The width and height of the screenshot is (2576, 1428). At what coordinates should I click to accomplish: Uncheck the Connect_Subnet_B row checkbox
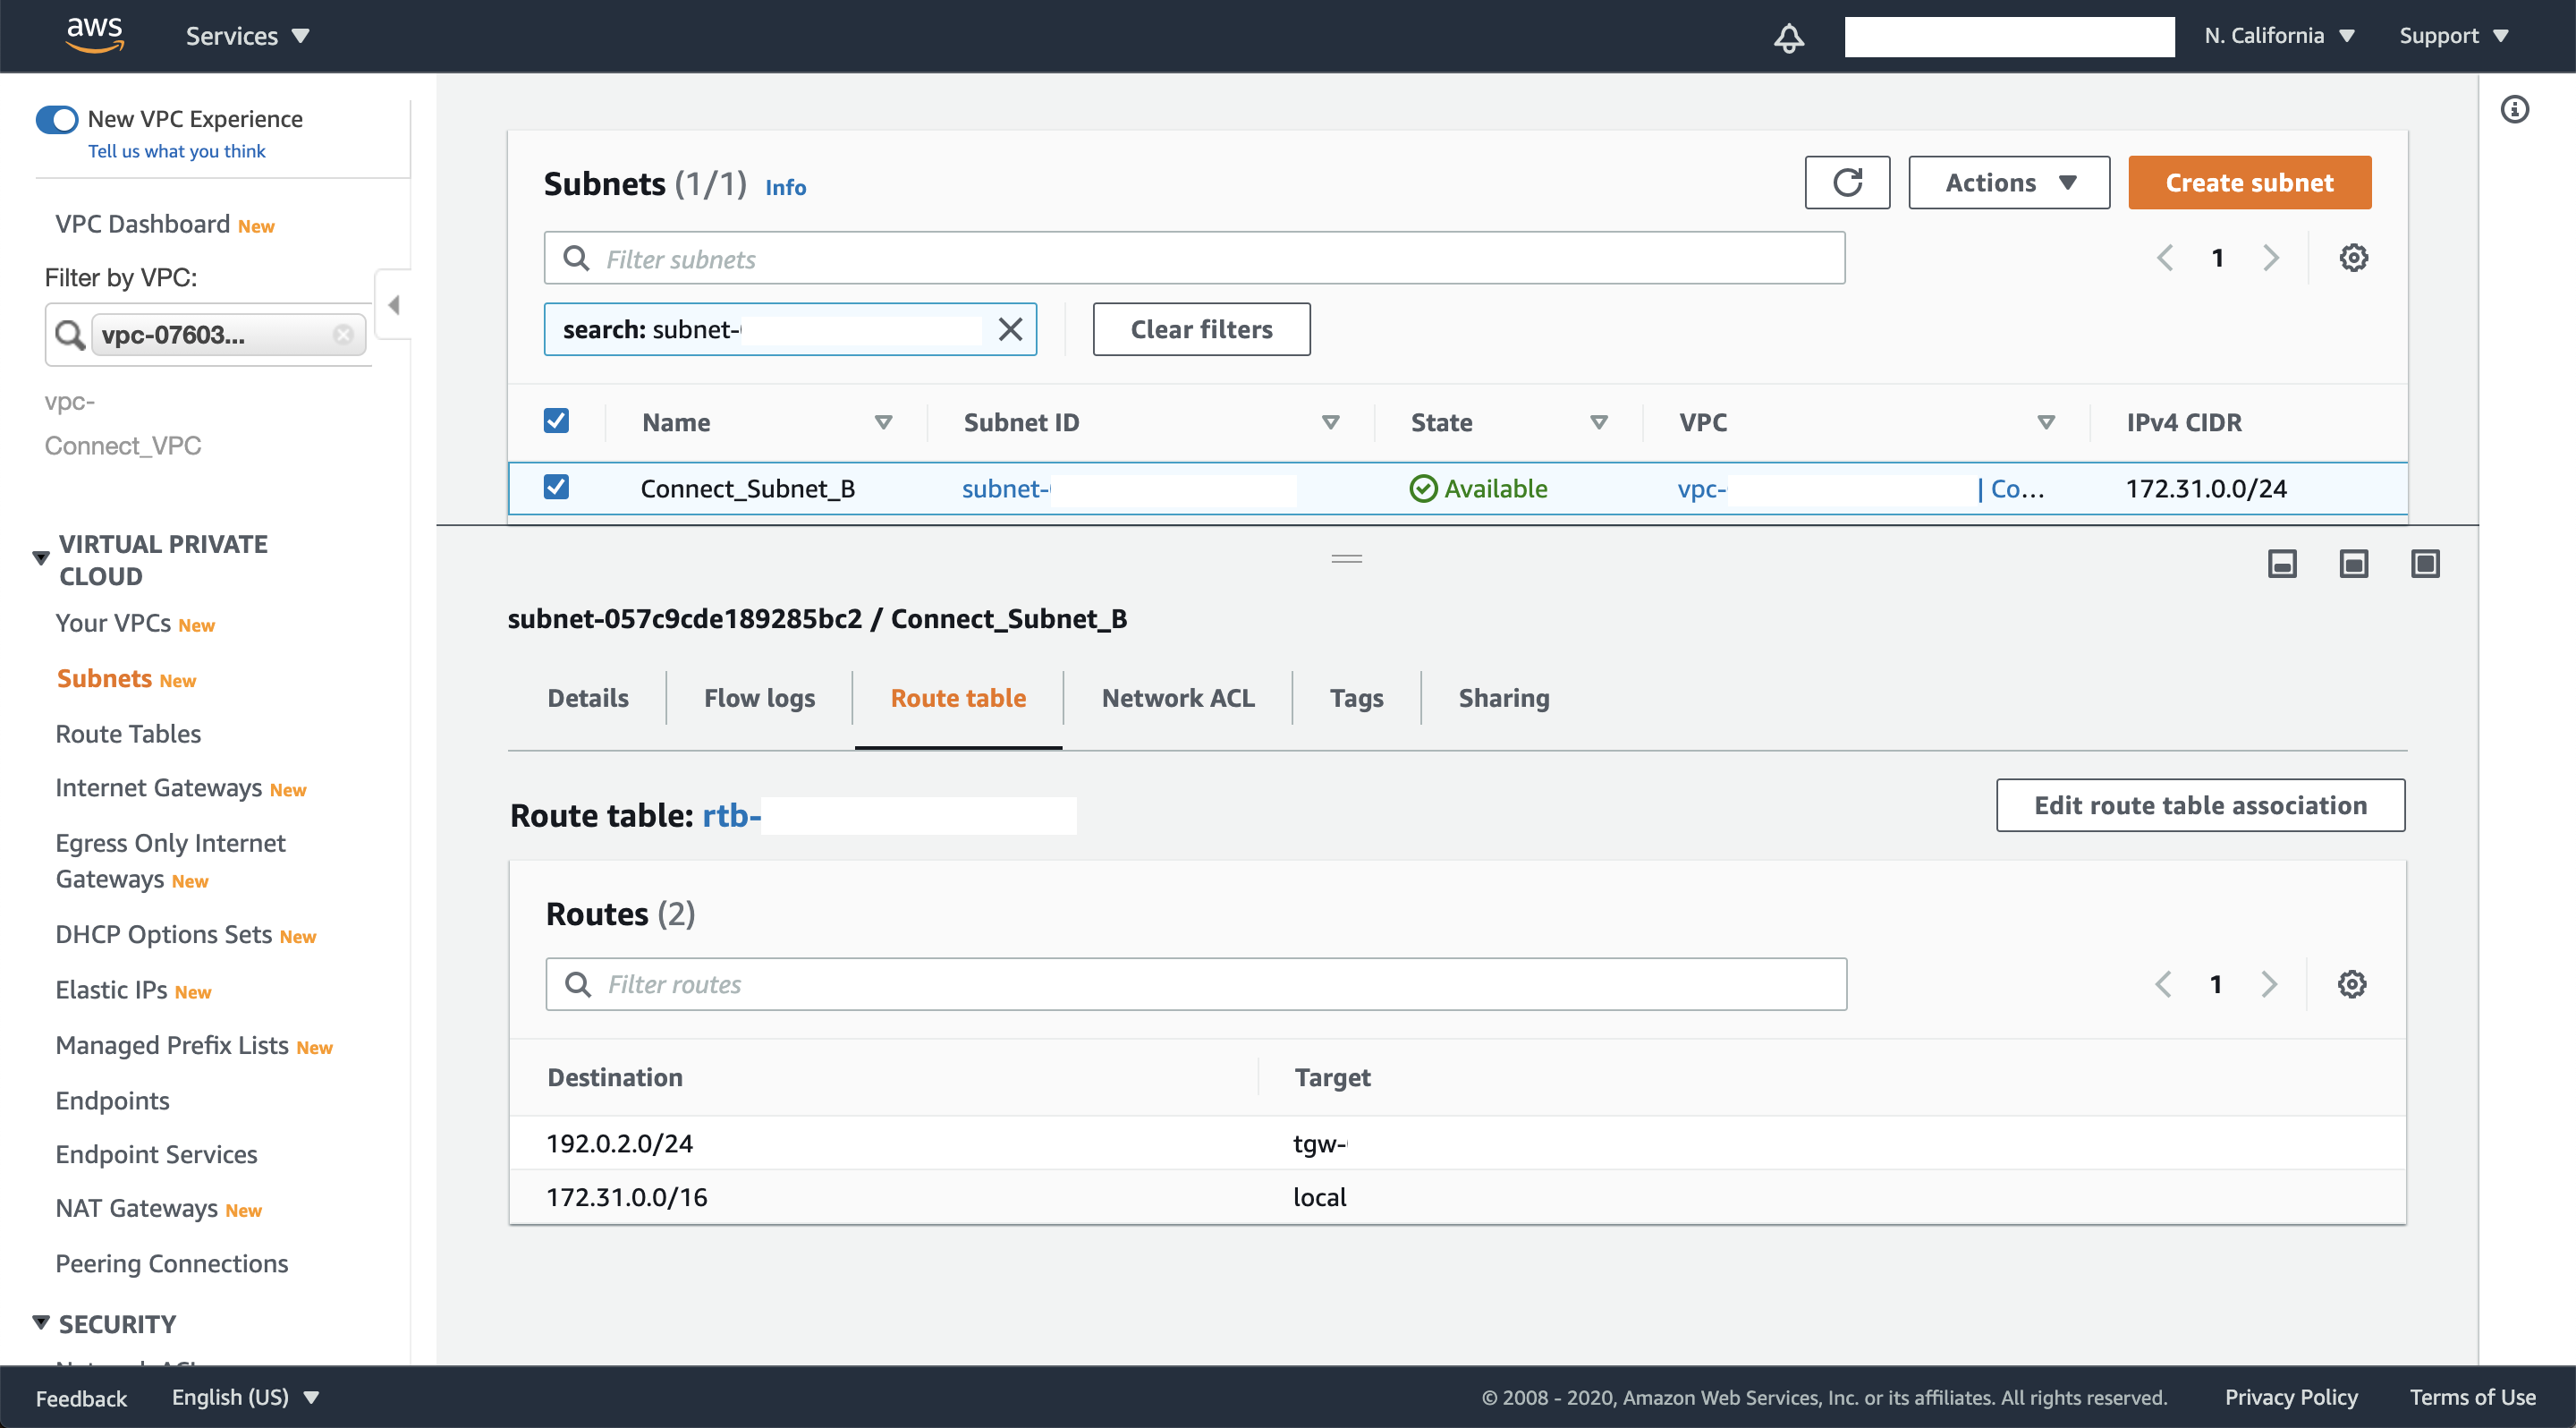tap(556, 487)
